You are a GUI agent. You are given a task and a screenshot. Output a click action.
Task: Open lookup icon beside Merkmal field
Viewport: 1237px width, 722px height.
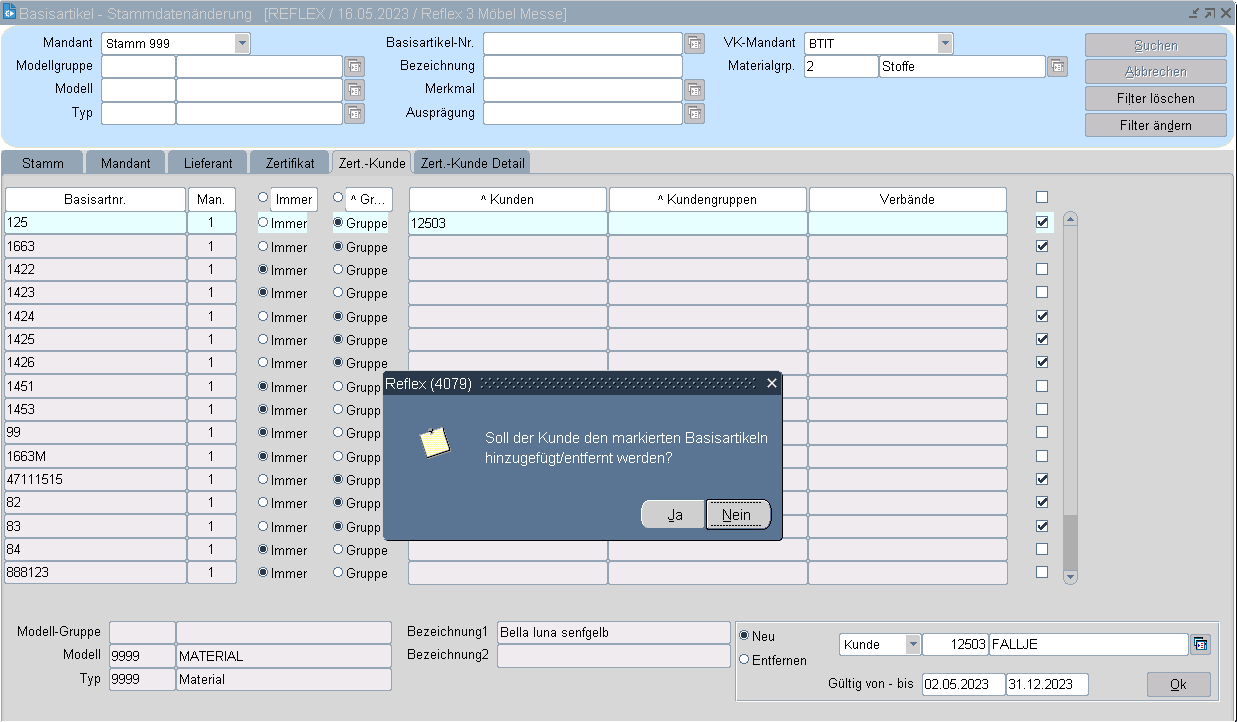(695, 90)
